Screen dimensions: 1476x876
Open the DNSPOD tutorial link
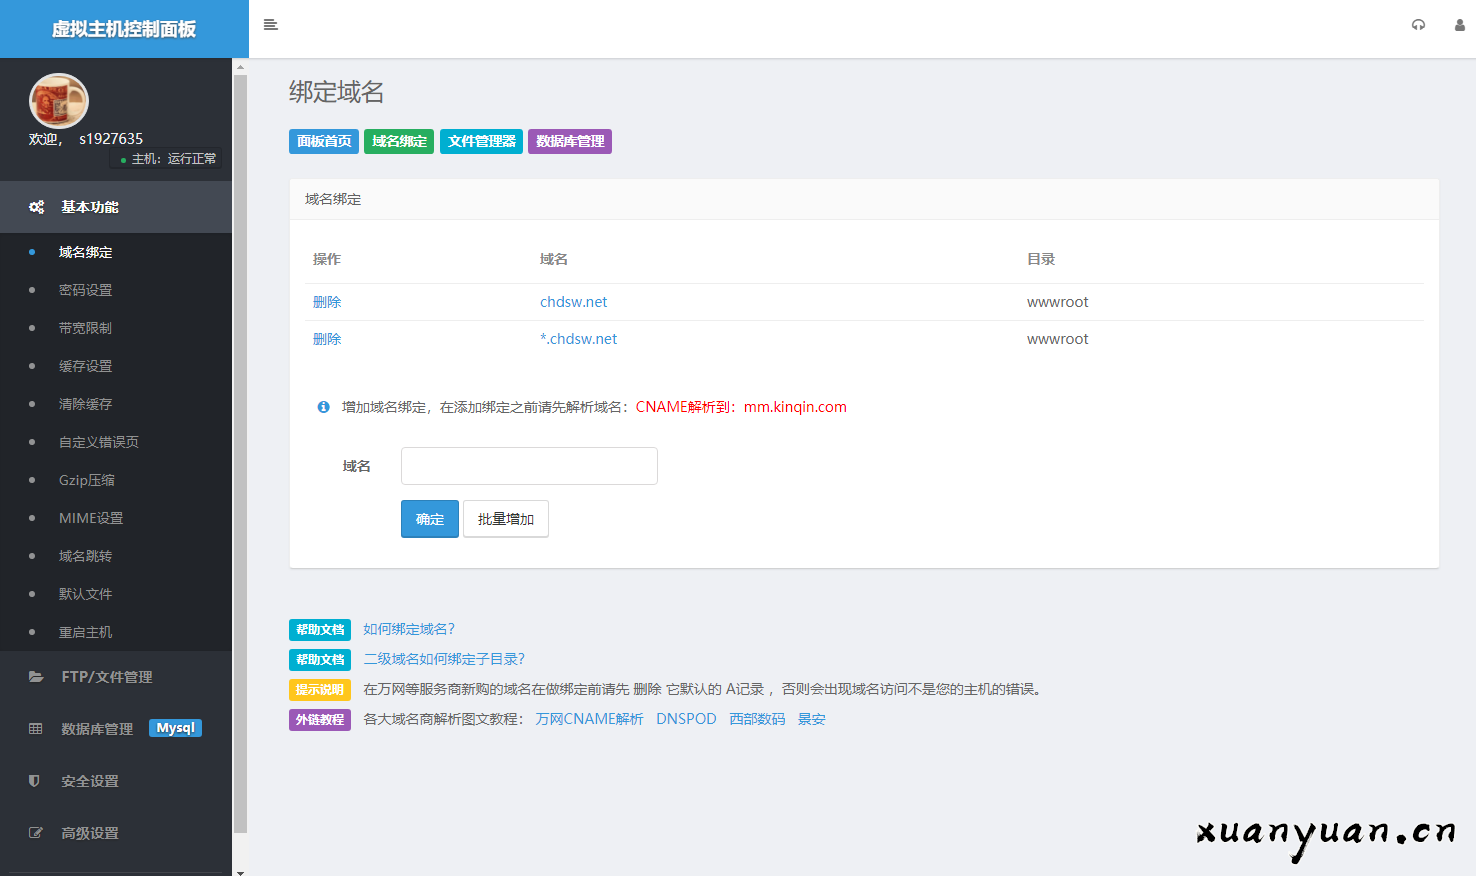pyautogui.click(x=686, y=719)
